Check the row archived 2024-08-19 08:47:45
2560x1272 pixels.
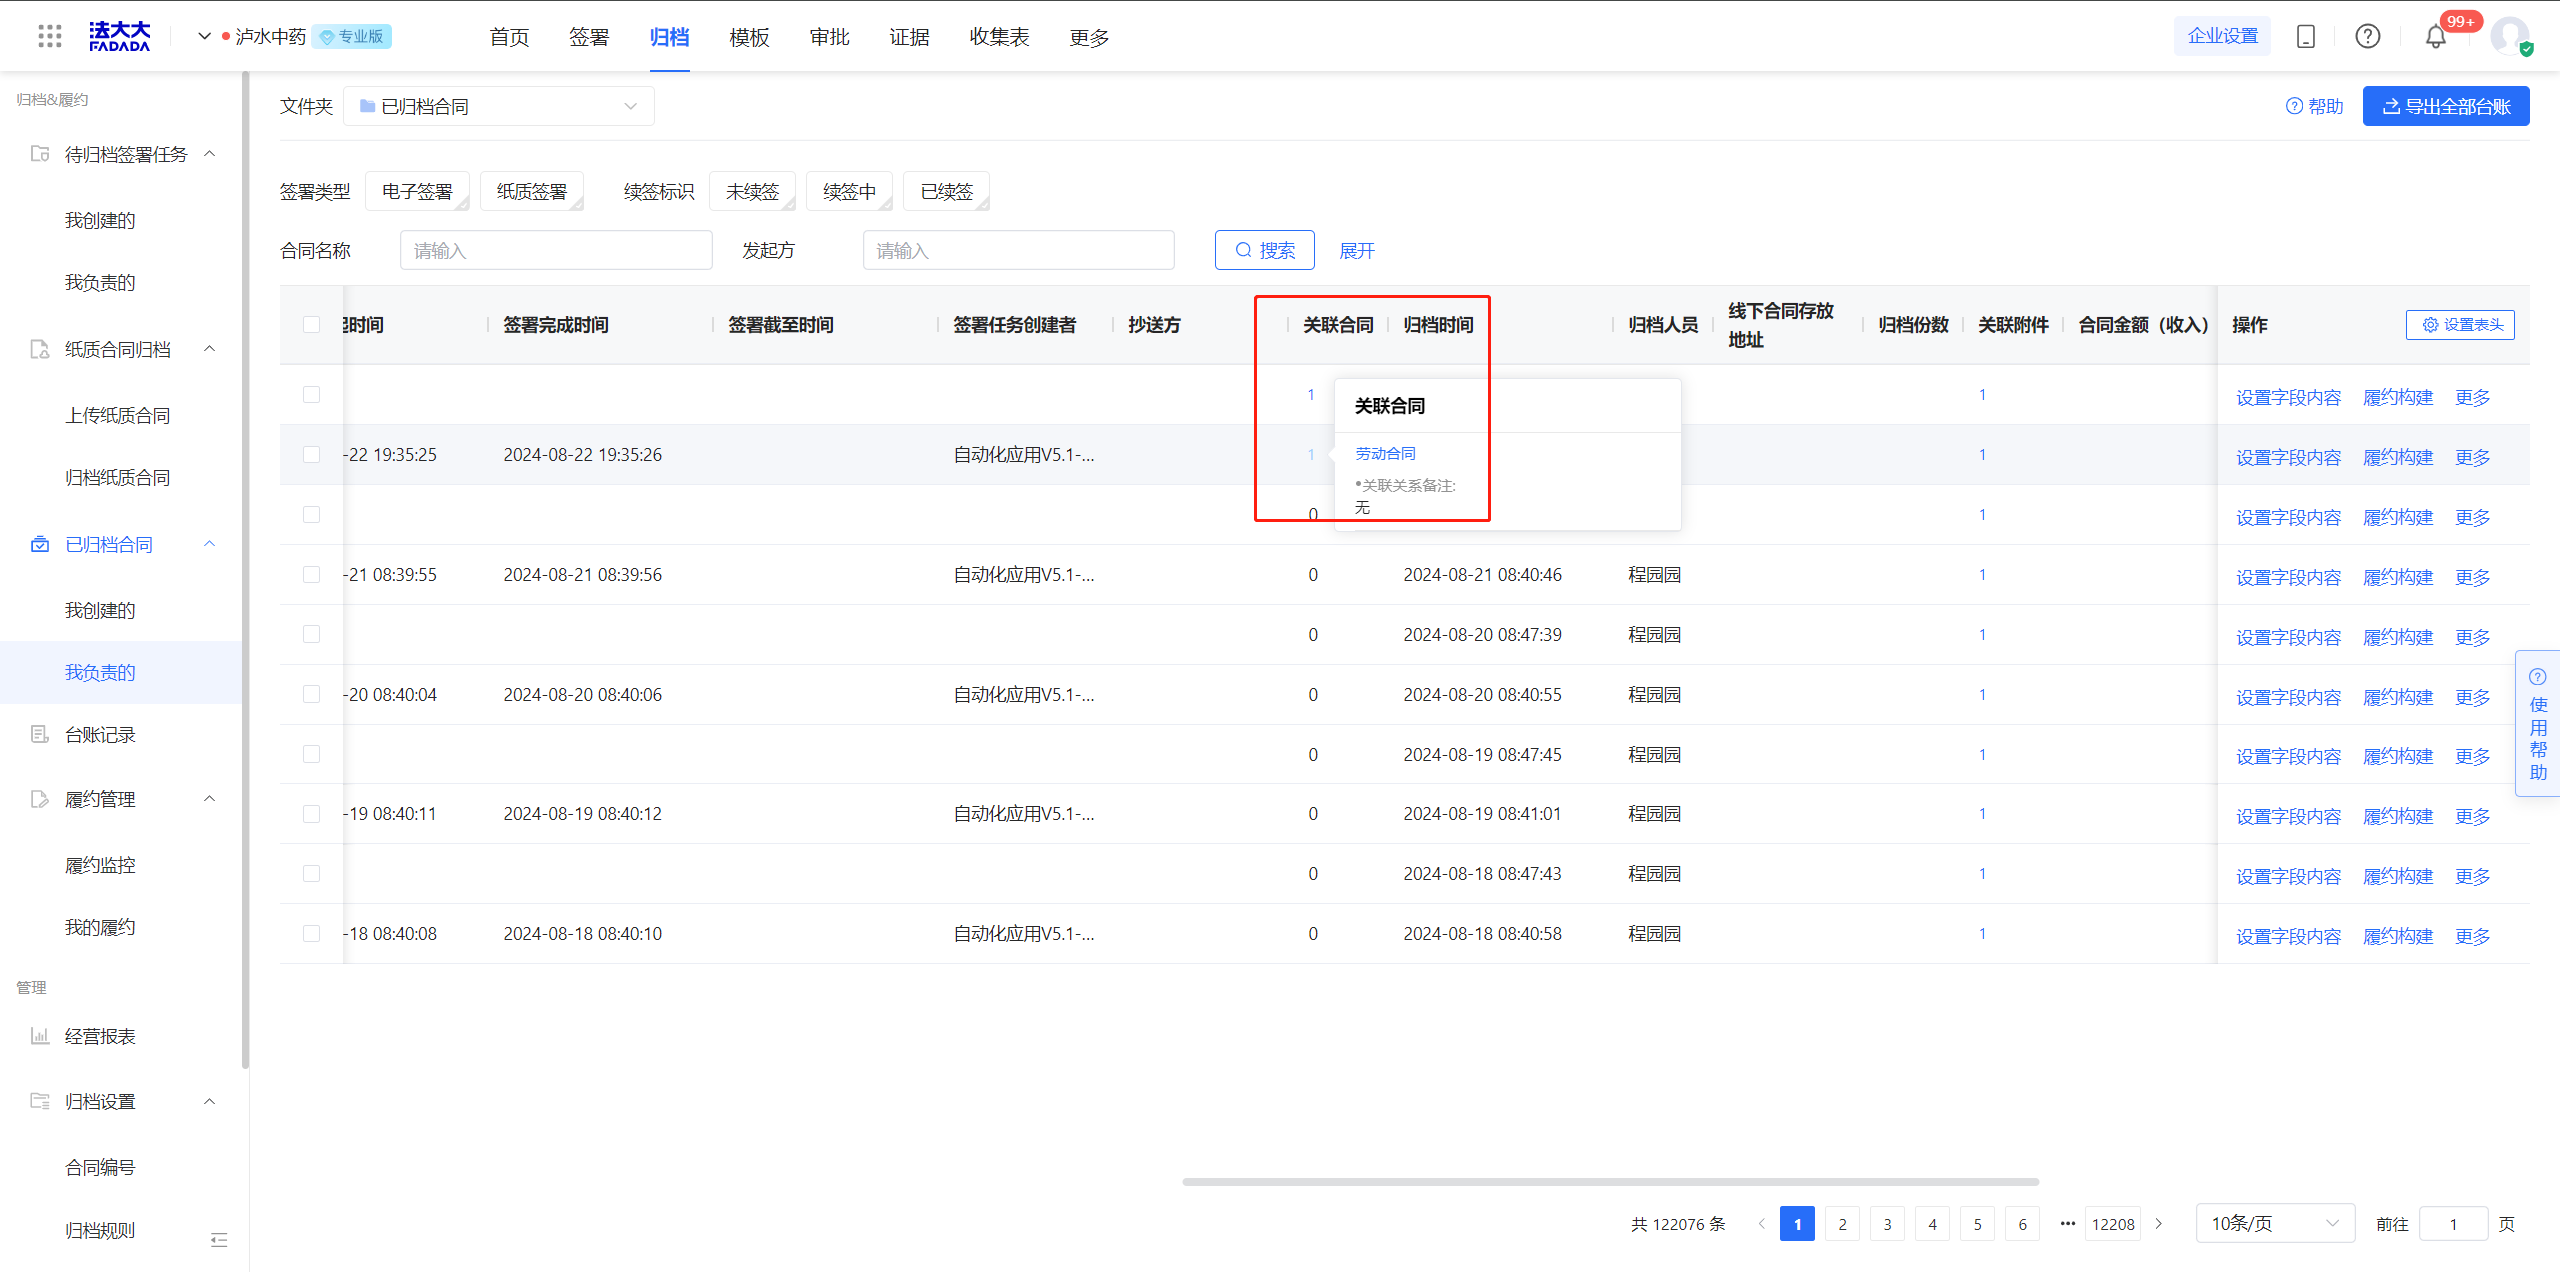pos(311,754)
